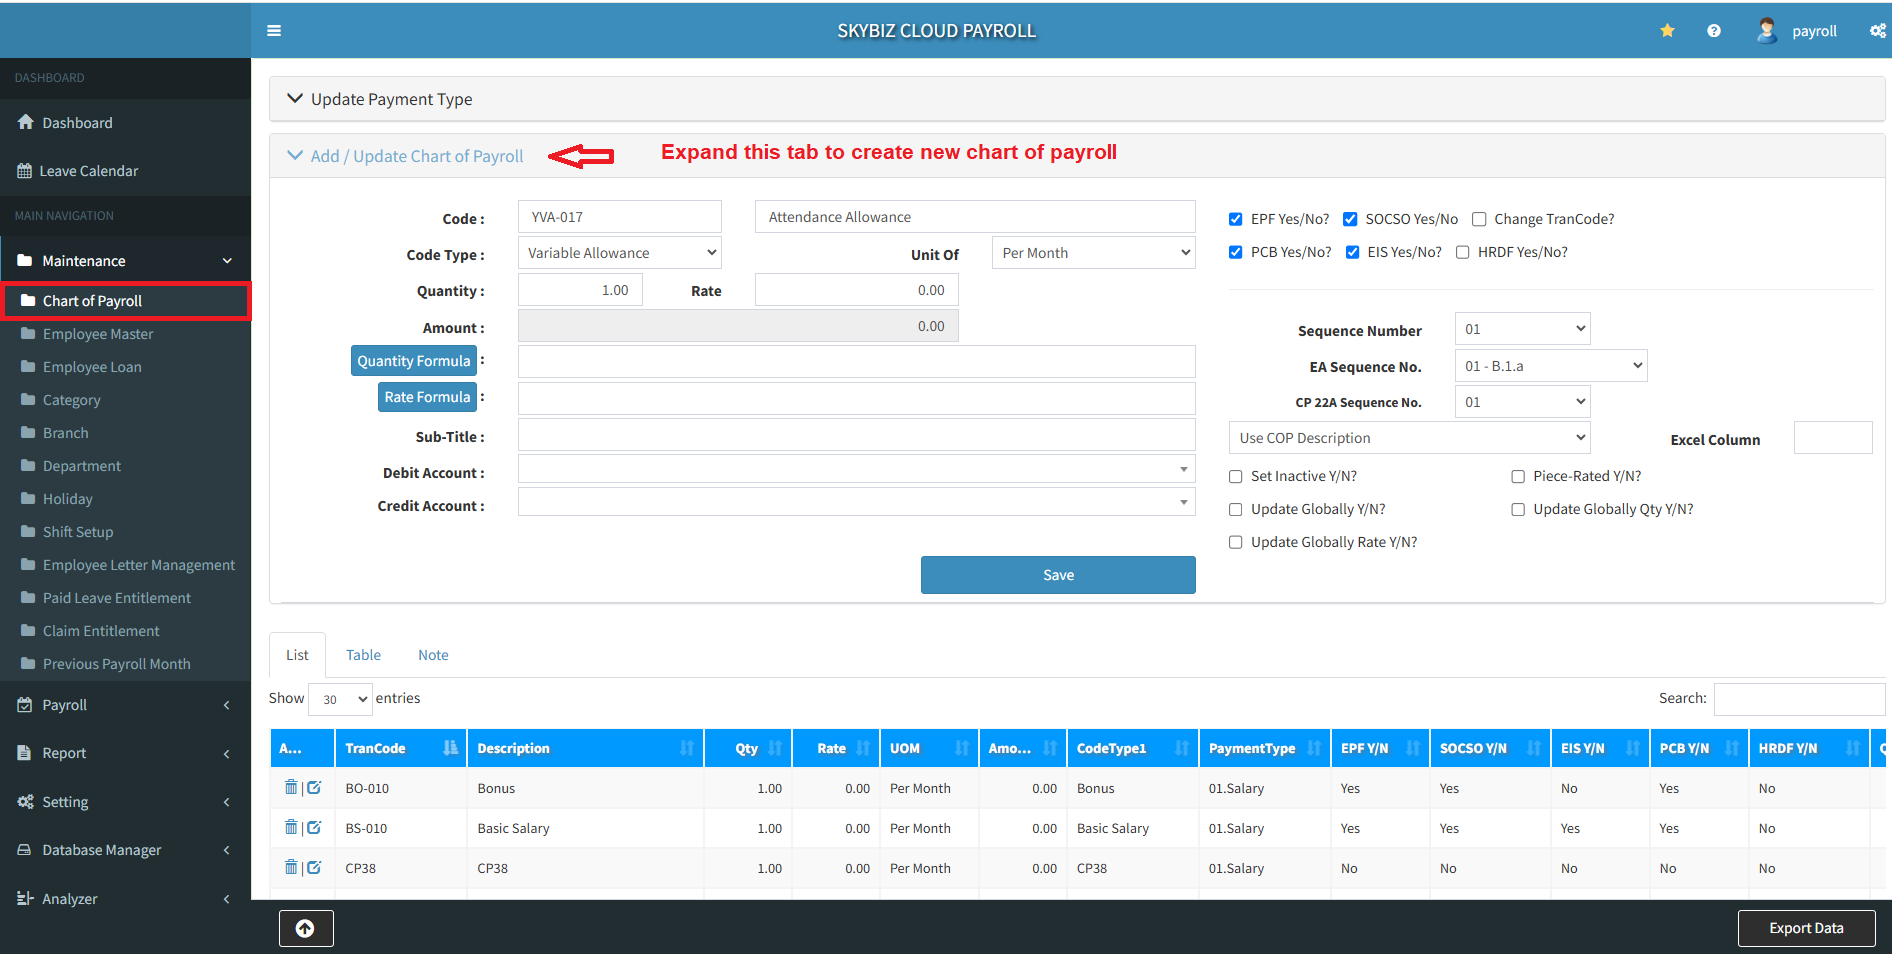
Task: Open the settings gears icon in header
Action: (1877, 31)
